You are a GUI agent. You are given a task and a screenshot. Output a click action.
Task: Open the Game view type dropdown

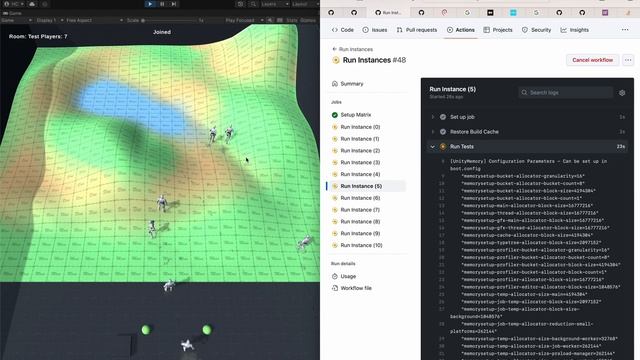tap(16, 20)
